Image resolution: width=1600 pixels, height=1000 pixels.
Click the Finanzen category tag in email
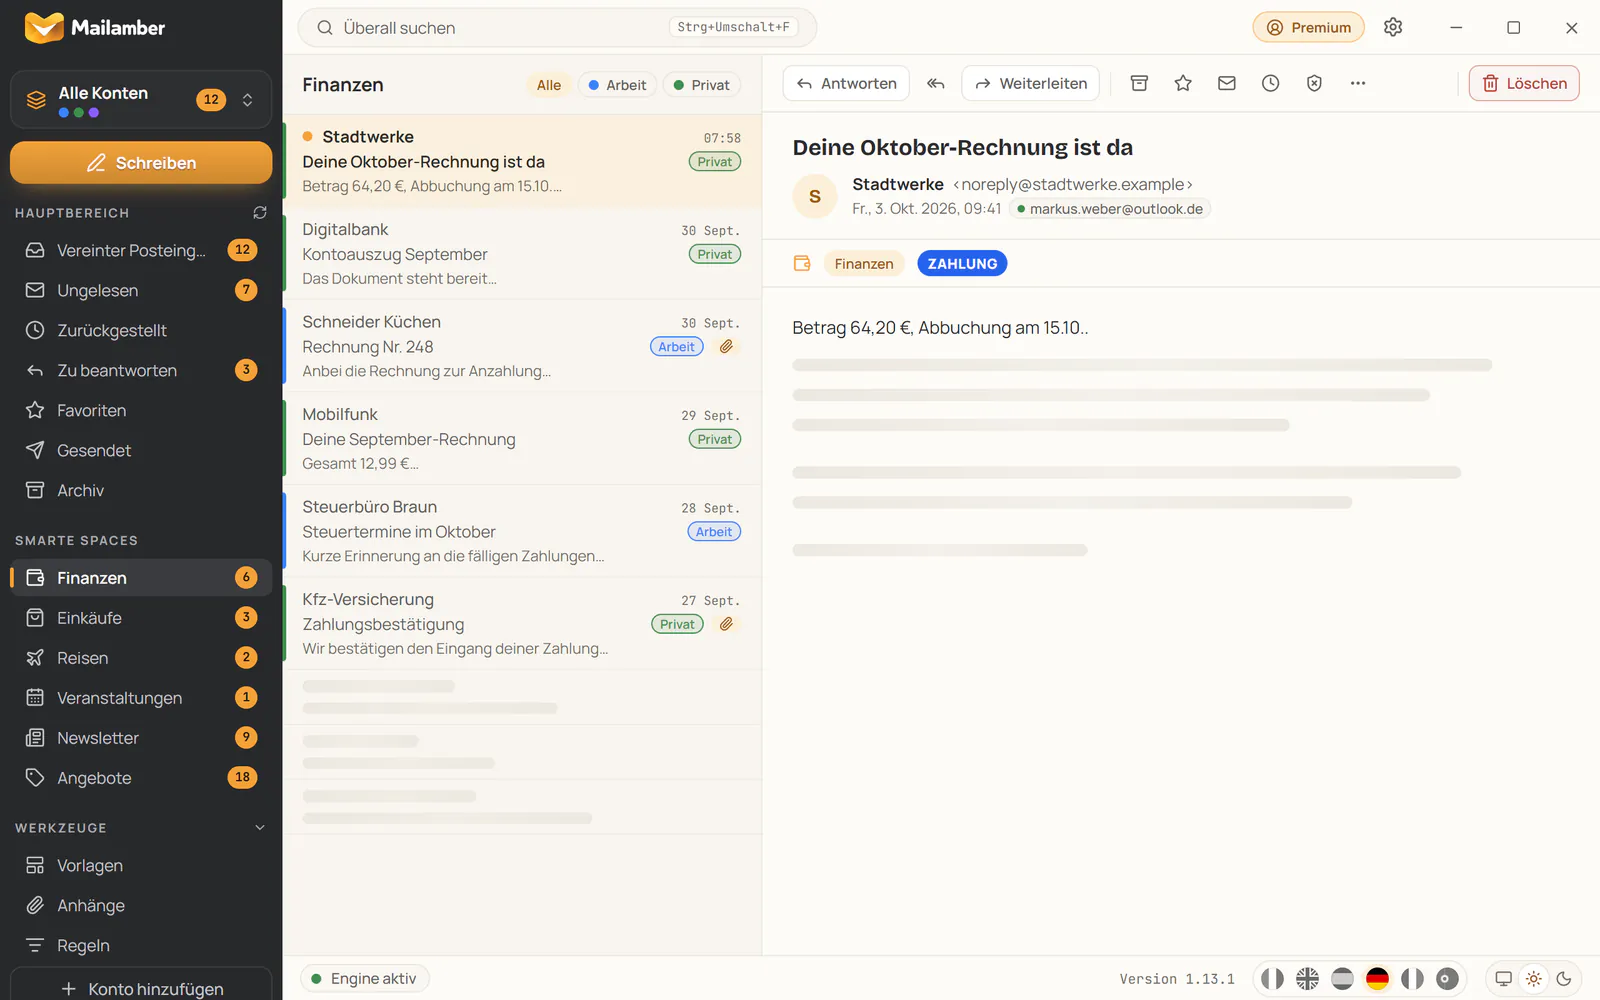pos(864,263)
